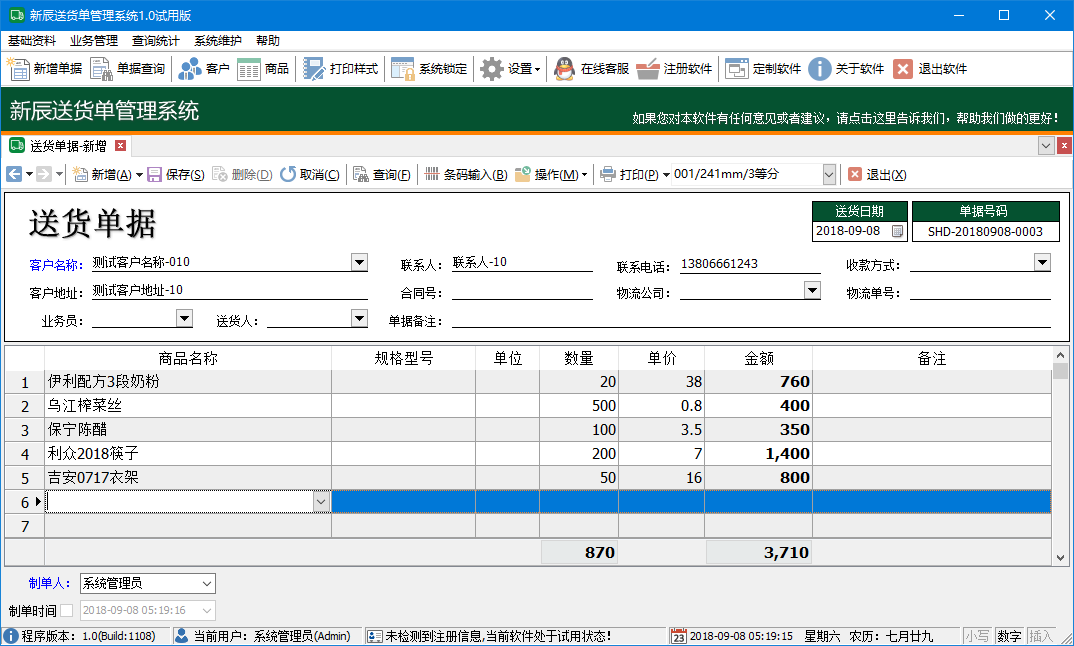Close all tabs with the red X on the right
Screen dimensions: 1074x646
tap(1064, 145)
